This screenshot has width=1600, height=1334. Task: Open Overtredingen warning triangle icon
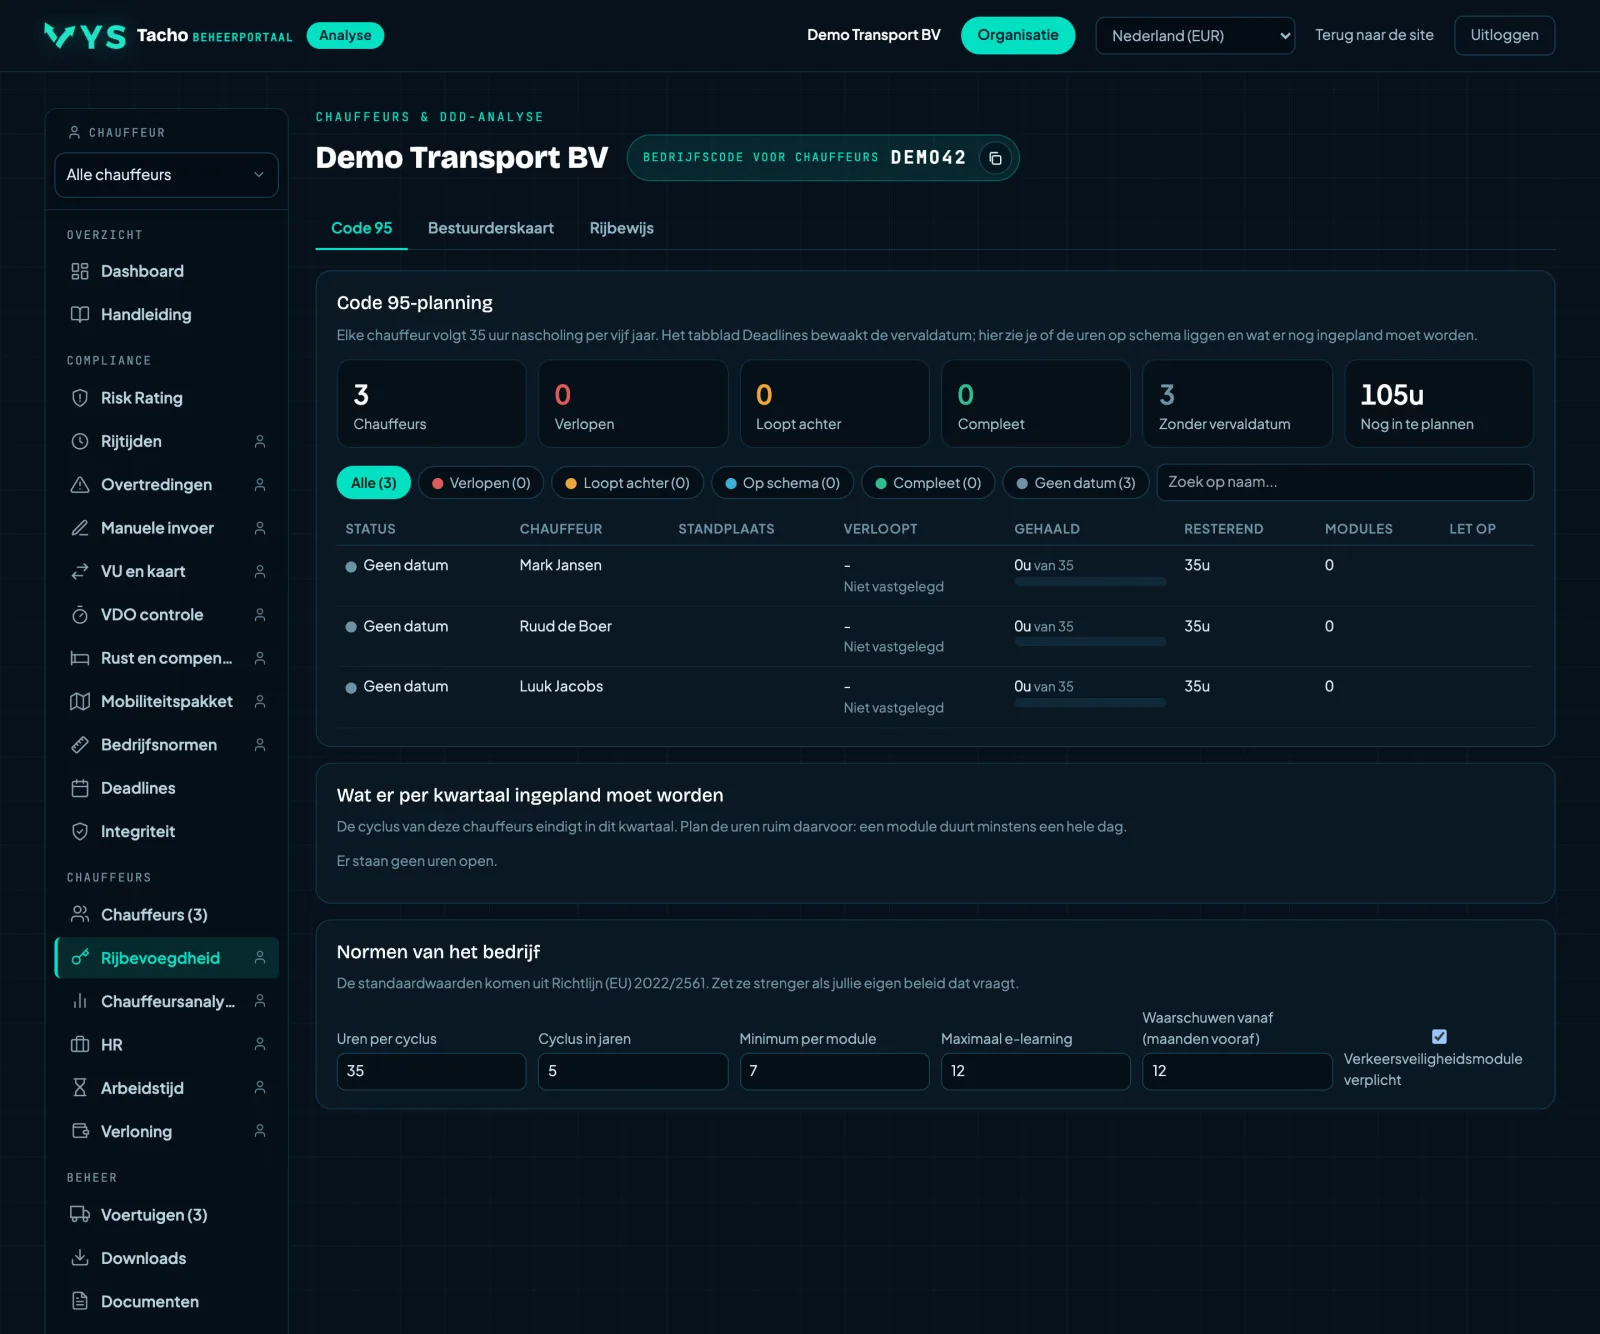click(x=80, y=485)
